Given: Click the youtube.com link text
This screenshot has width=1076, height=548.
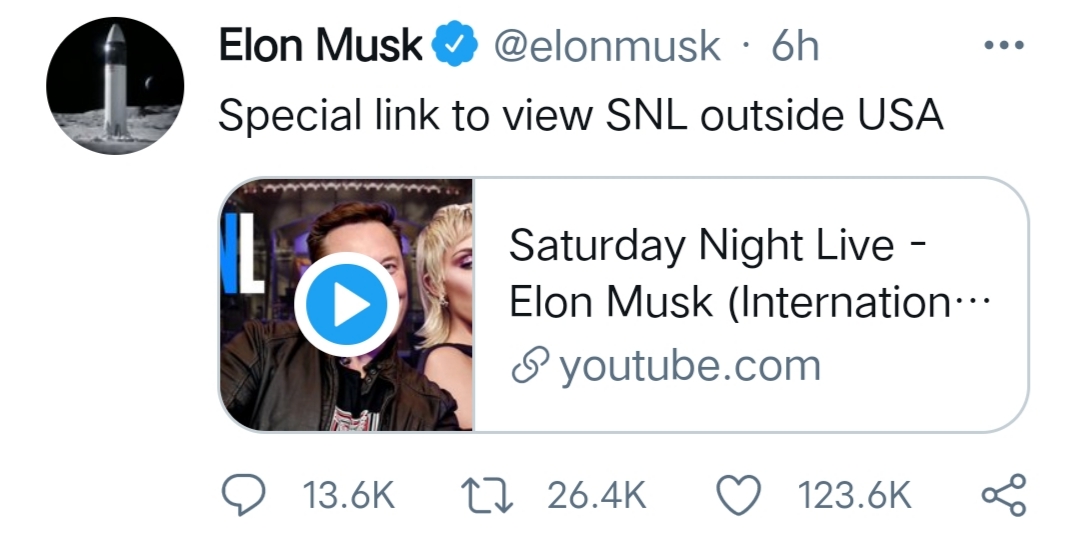Looking at the screenshot, I should 690,365.
